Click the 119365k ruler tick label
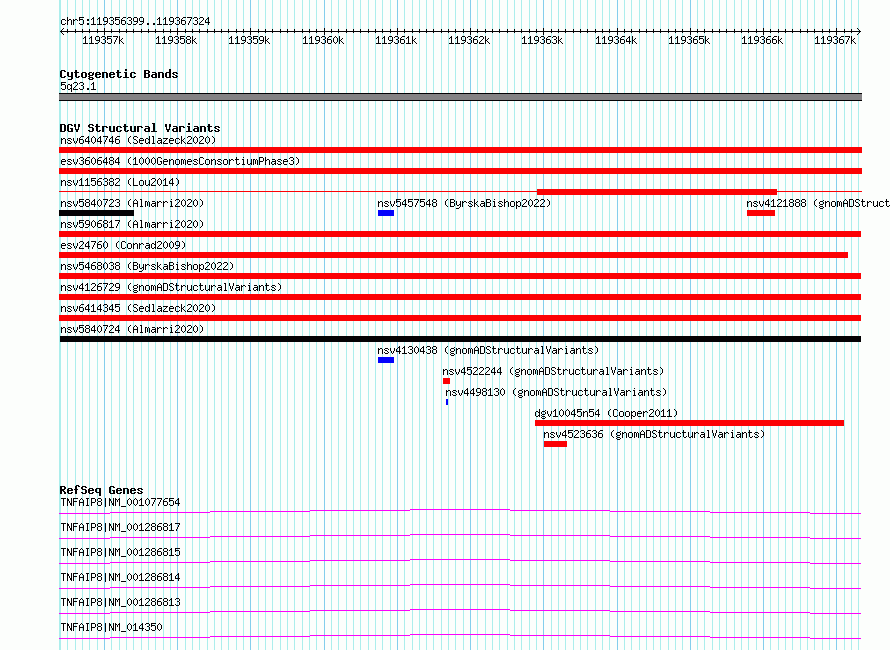 pos(689,40)
